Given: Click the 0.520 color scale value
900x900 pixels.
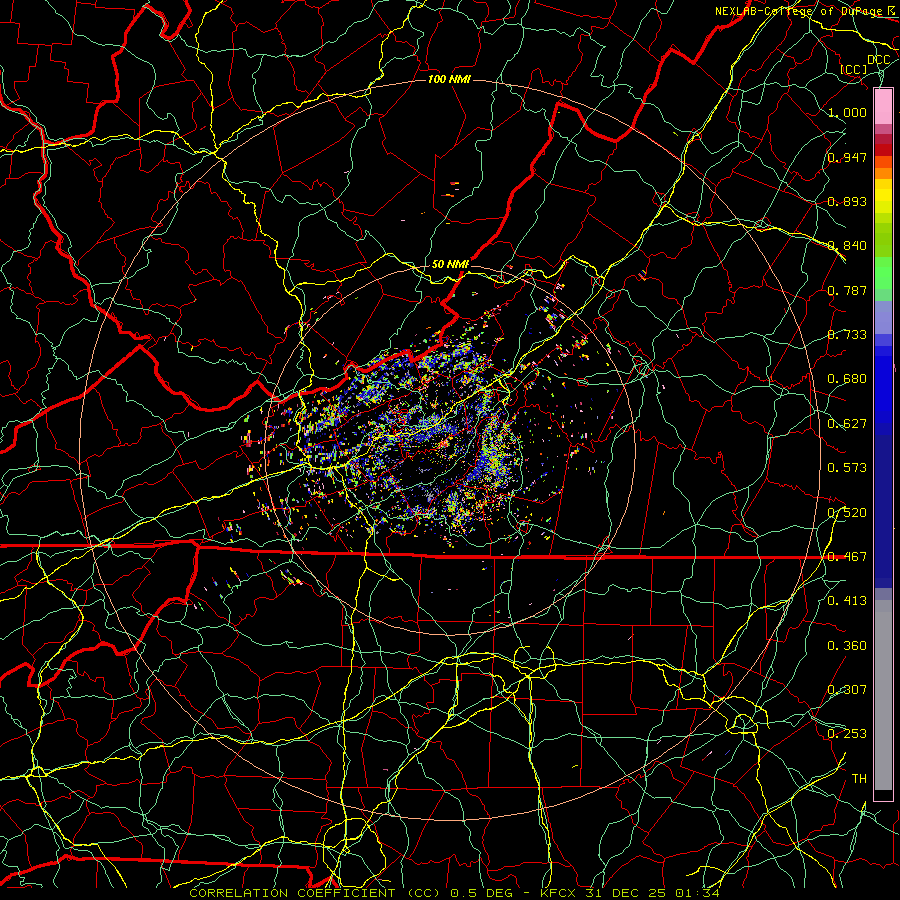Looking at the screenshot, I should [847, 513].
